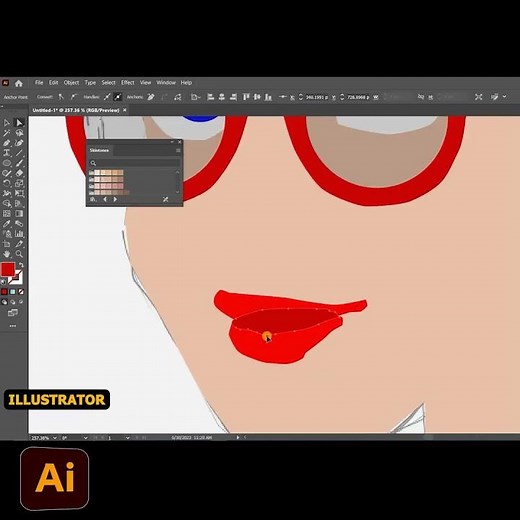Open the Type menu

pos(90,83)
